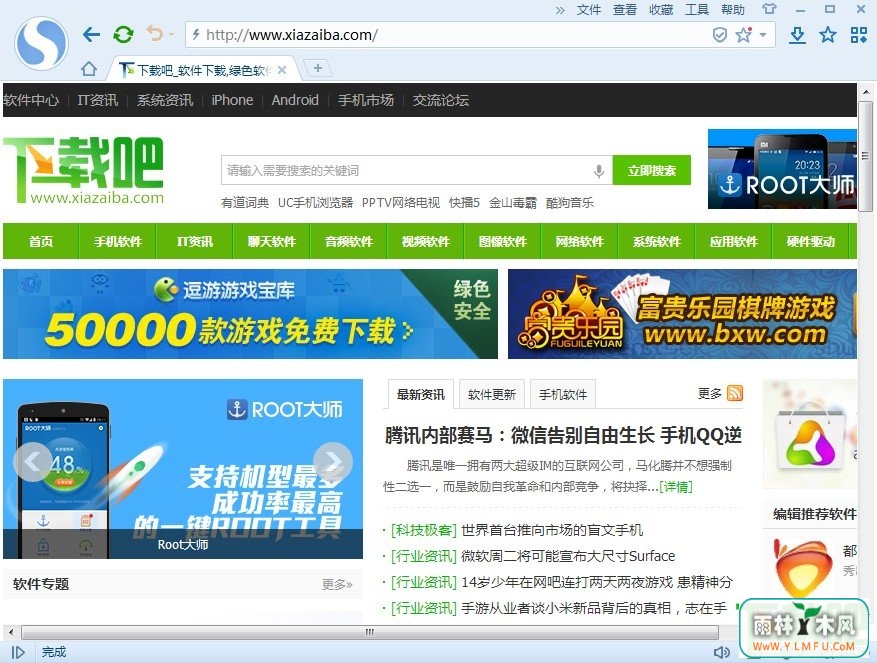Open the 腾讯内部赛马 headline article

tap(563, 435)
